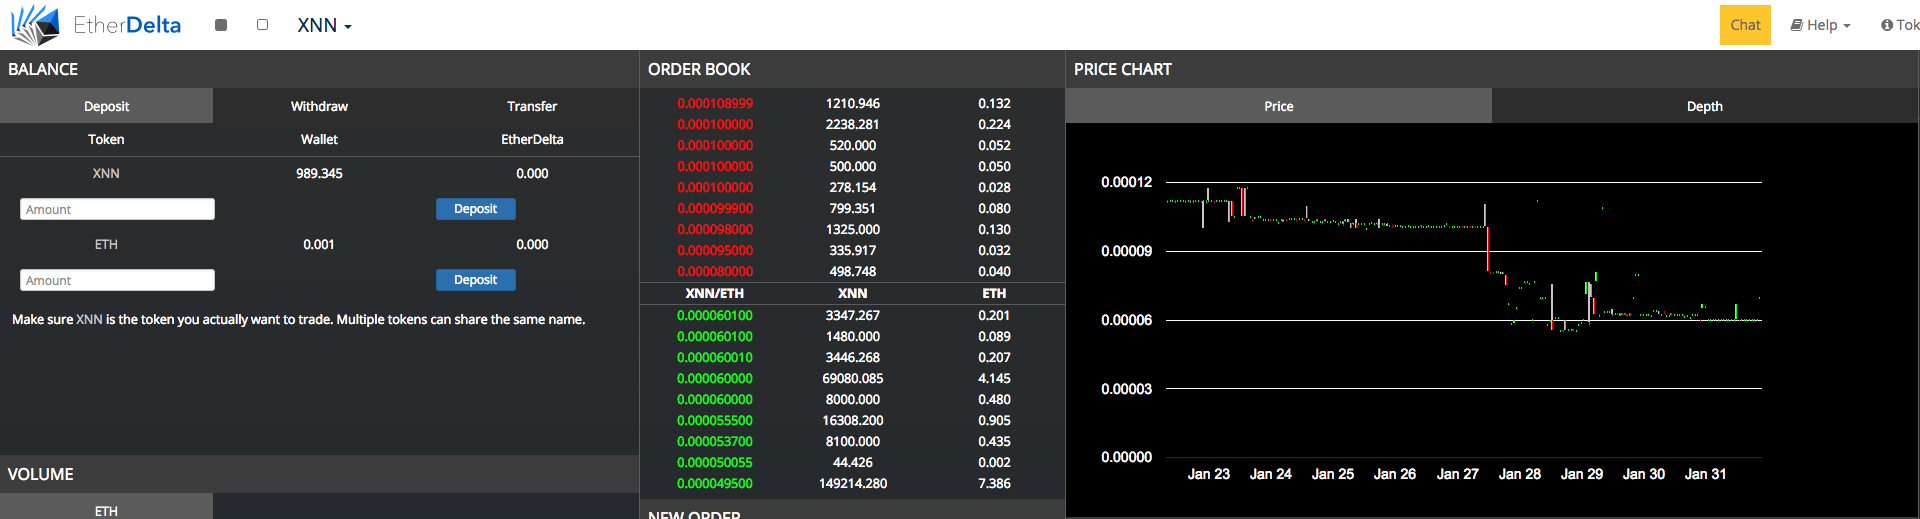Expand the Help dropdown menu
This screenshot has height=519, width=1920.
point(1820,25)
